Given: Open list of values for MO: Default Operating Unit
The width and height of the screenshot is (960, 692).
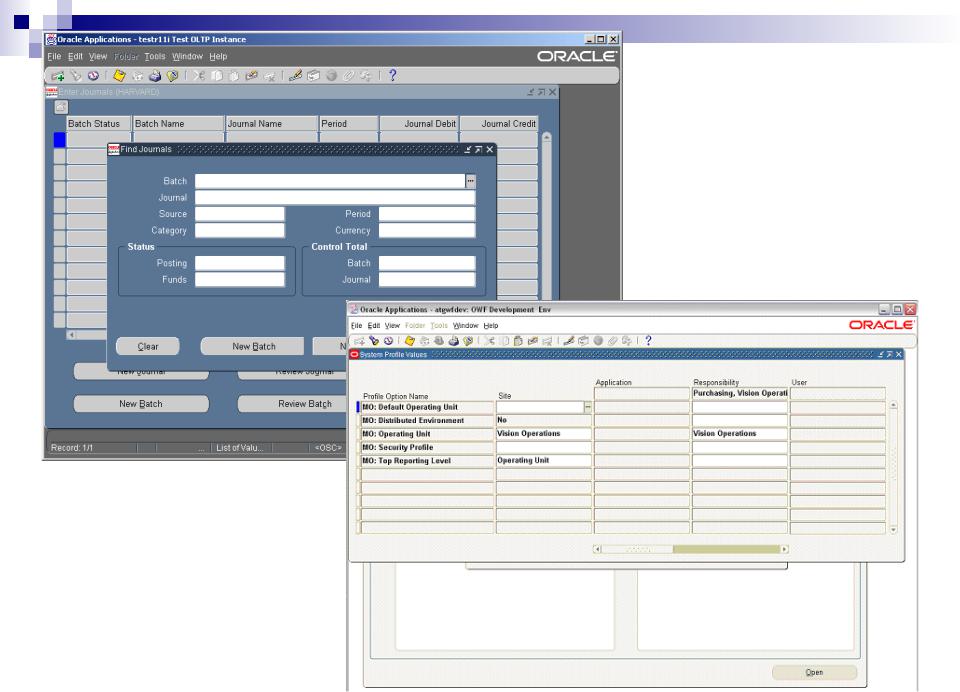Looking at the screenshot, I should [x=588, y=407].
